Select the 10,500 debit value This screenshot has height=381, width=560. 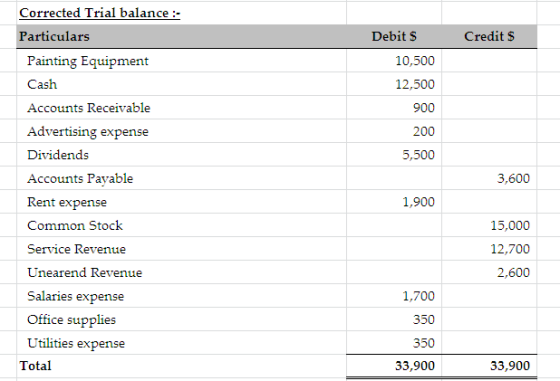415,61
